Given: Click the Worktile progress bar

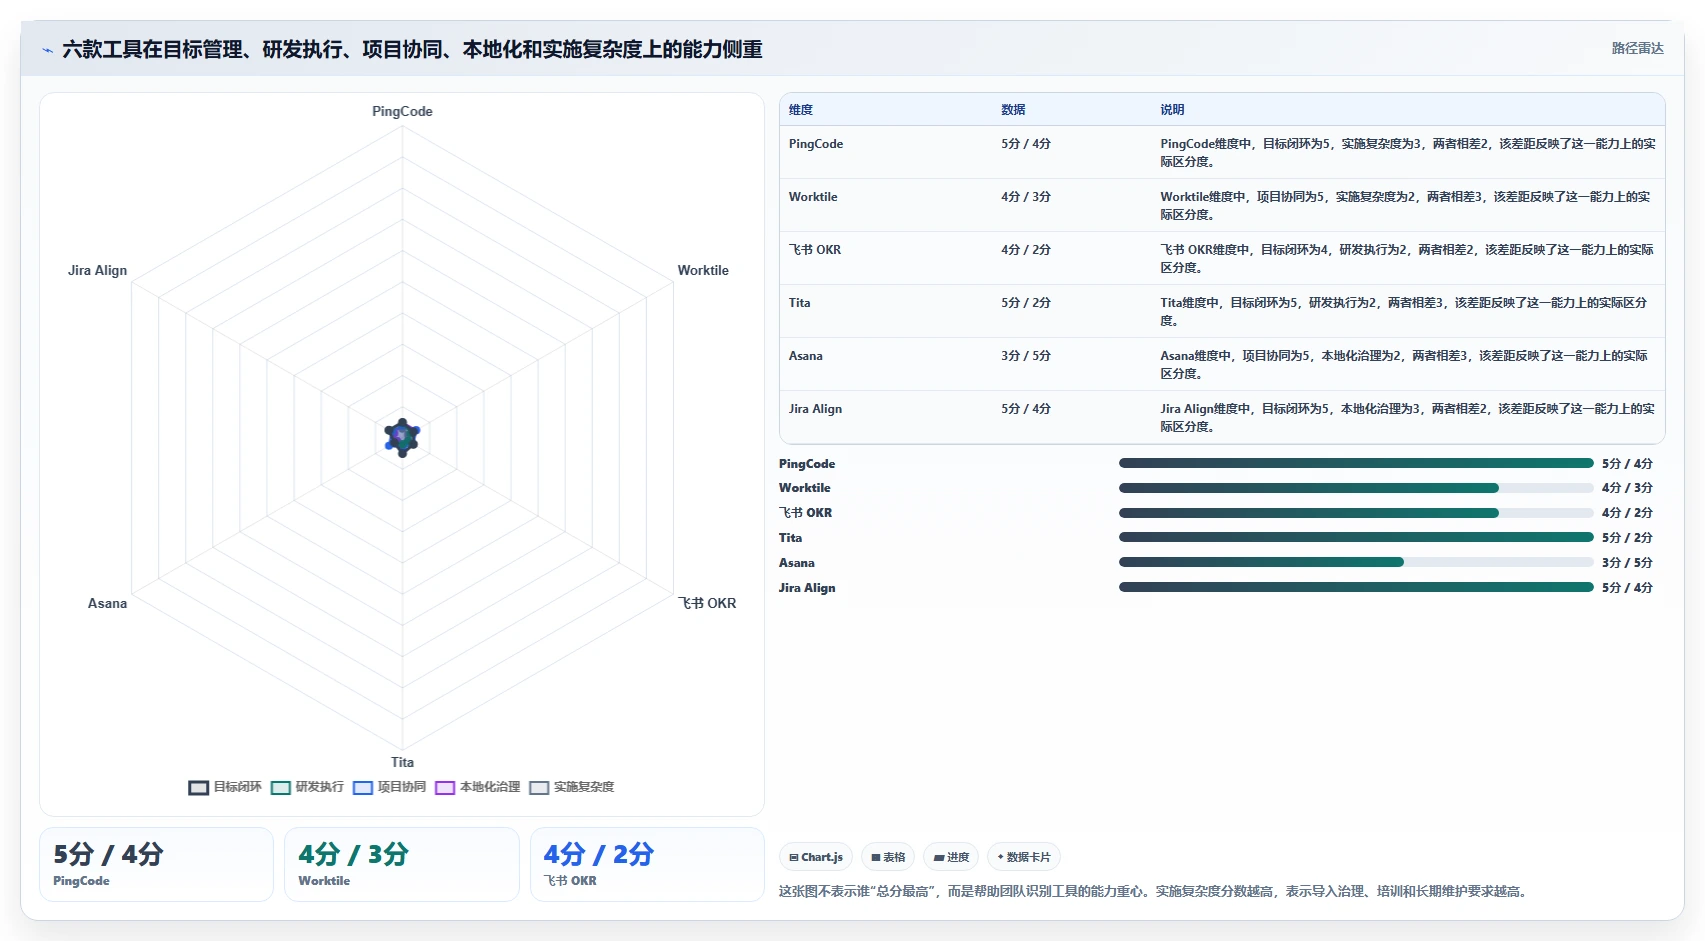Looking at the screenshot, I should [1356, 488].
